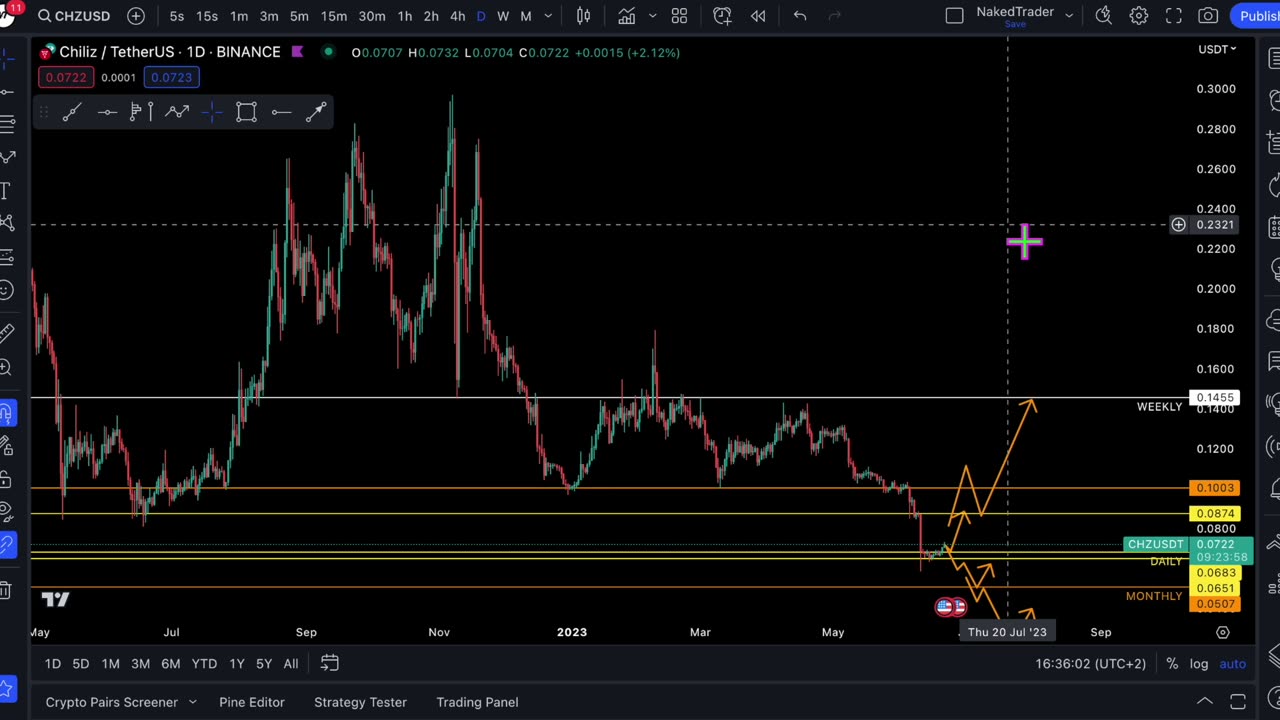Open the Pine Editor tab
Viewport: 1280px width, 720px height.
point(252,702)
